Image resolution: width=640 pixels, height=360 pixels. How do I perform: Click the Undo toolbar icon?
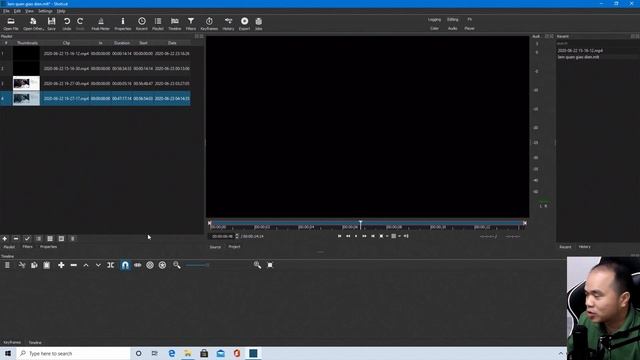(x=67, y=24)
